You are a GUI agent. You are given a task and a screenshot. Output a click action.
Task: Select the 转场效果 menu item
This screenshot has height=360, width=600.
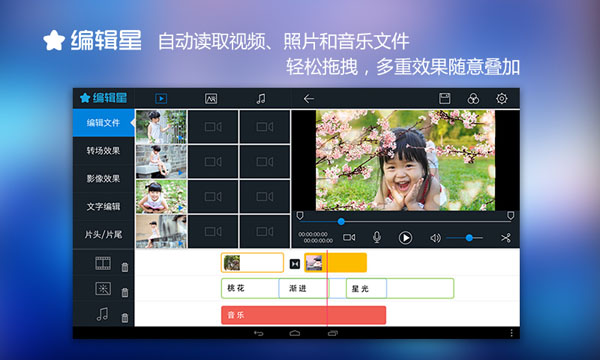103,151
